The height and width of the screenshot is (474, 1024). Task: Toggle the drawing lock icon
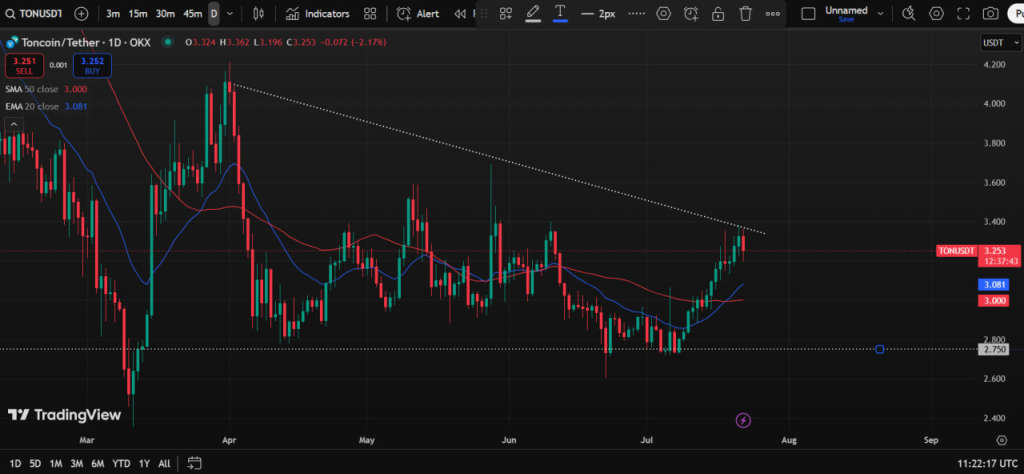[718, 13]
